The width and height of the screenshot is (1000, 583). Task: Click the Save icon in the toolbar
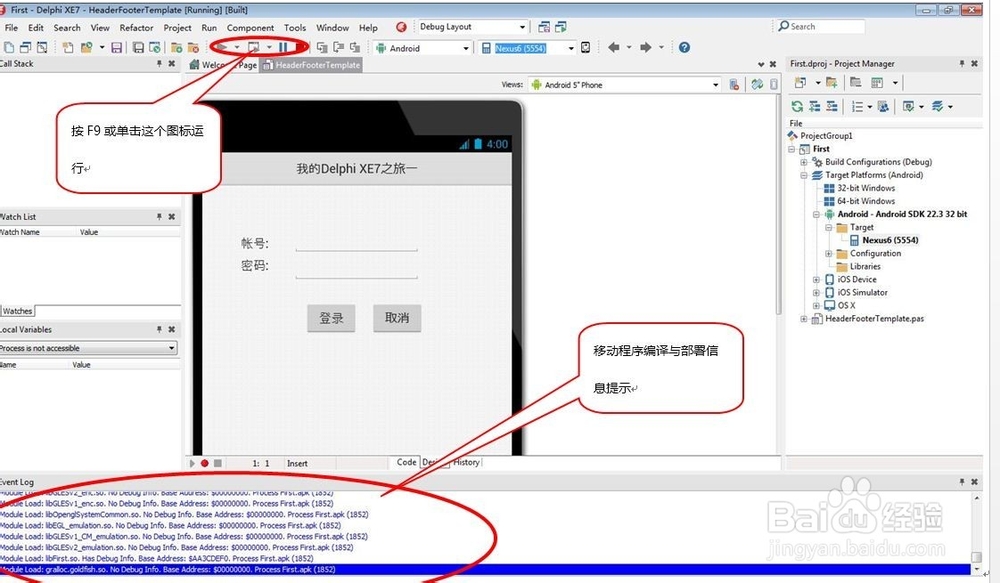point(116,47)
